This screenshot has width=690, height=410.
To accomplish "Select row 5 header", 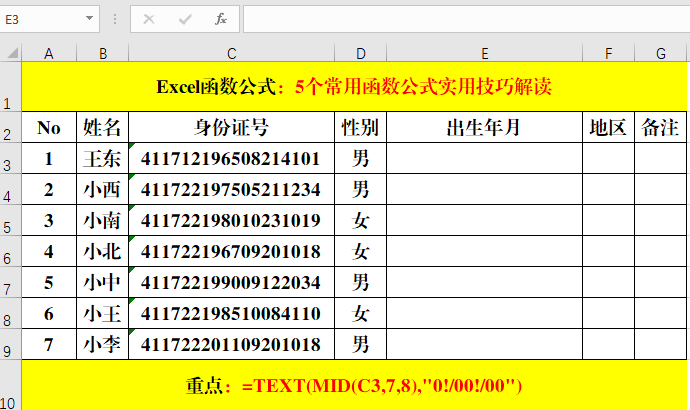I will point(11,220).
